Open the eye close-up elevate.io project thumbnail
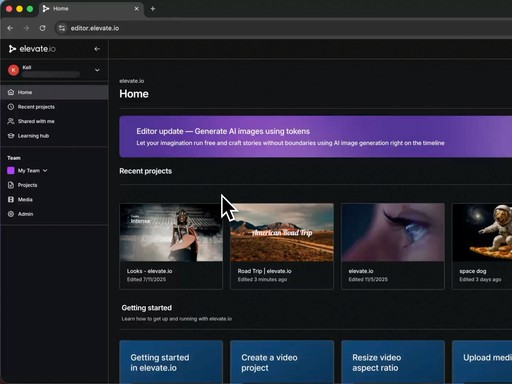Viewport: 512px width, 384px height. click(x=393, y=232)
